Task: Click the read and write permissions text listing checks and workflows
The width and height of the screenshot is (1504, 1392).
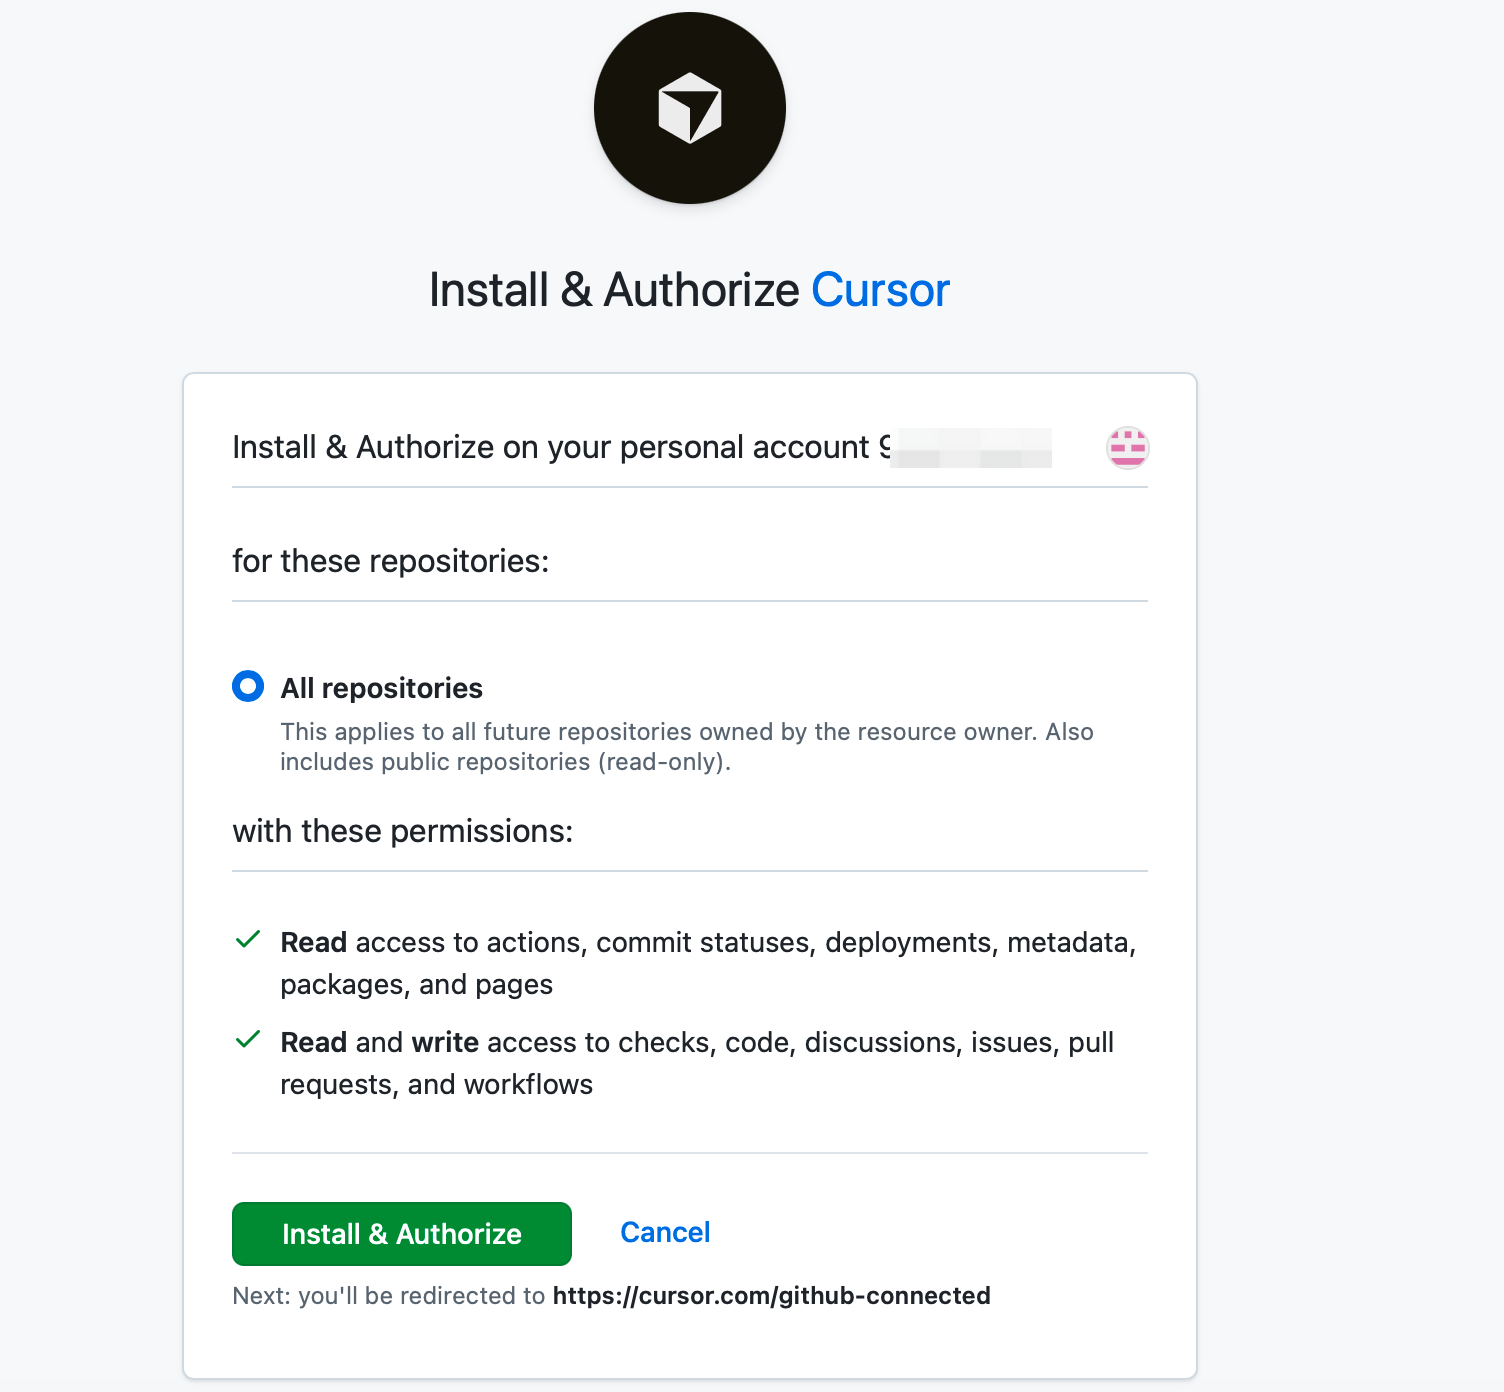Action: click(696, 1063)
